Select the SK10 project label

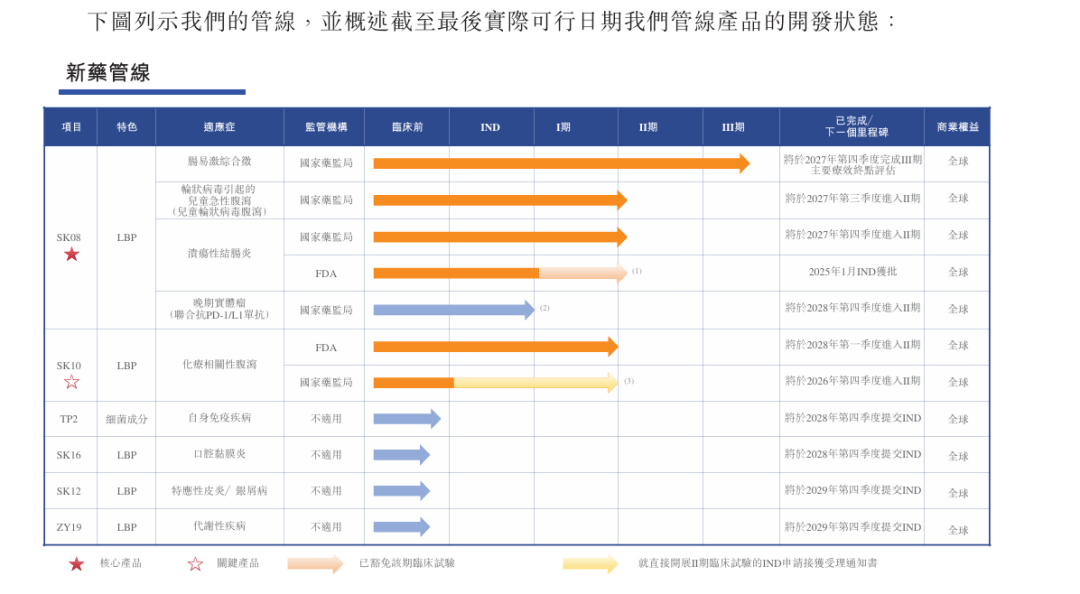(x=69, y=366)
